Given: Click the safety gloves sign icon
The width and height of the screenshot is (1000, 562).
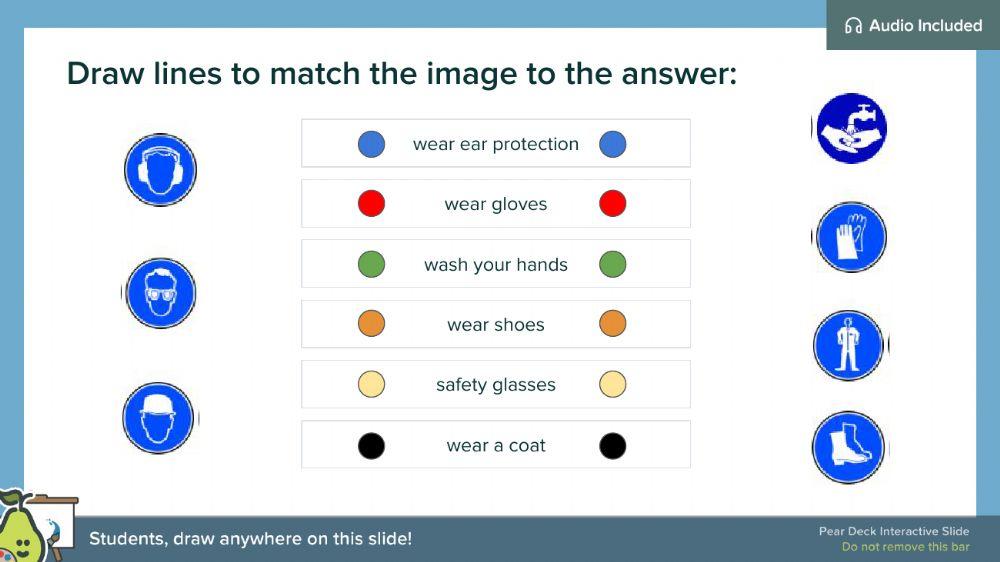Looking at the screenshot, I should pos(851,238).
